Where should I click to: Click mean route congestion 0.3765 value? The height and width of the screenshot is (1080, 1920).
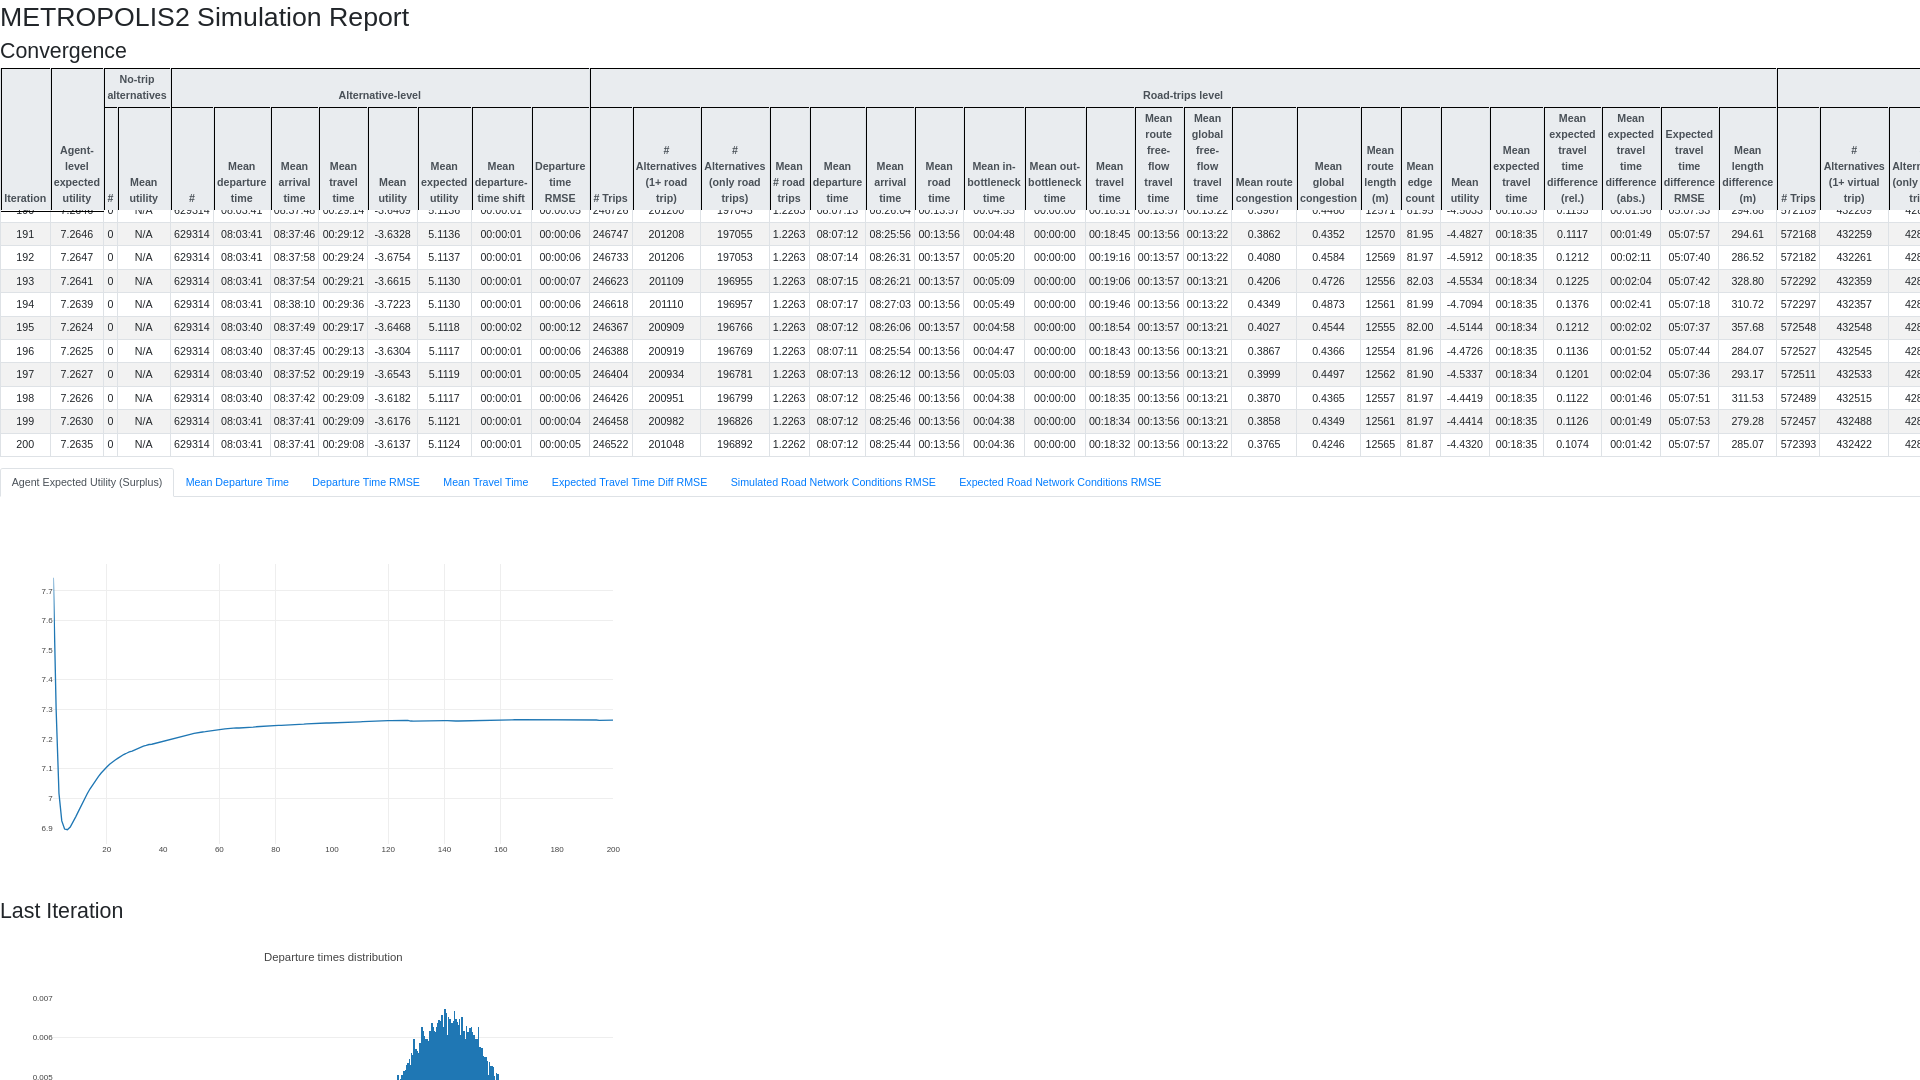pos(1264,444)
